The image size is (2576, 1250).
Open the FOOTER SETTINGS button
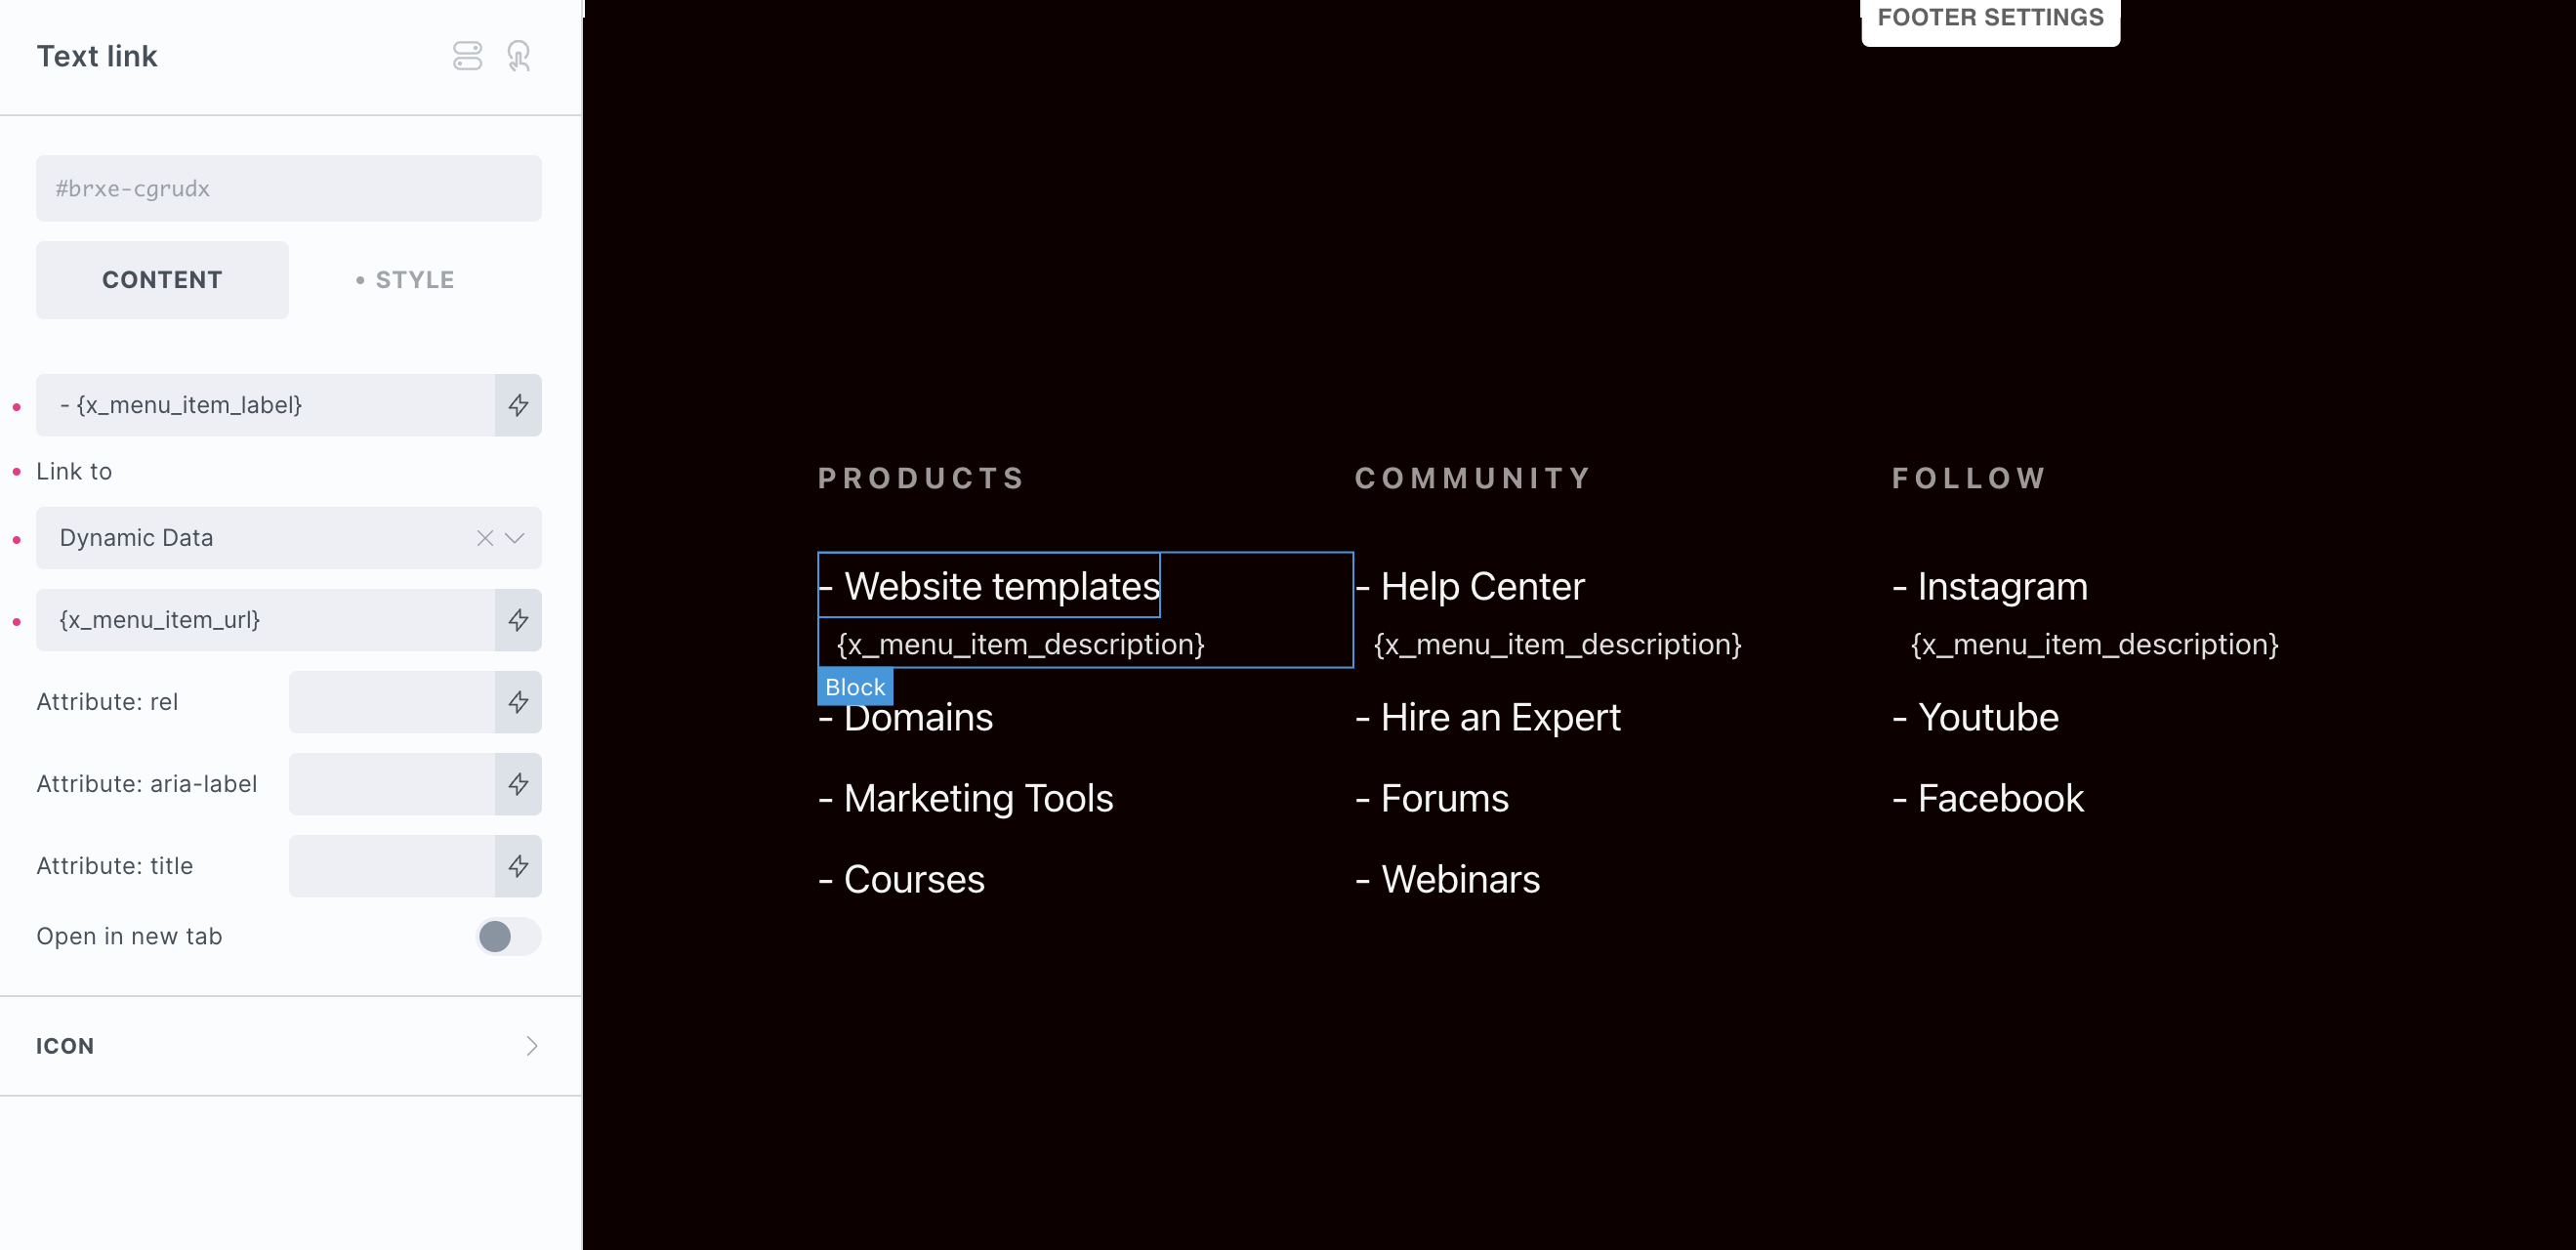pyautogui.click(x=1990, y=18)
